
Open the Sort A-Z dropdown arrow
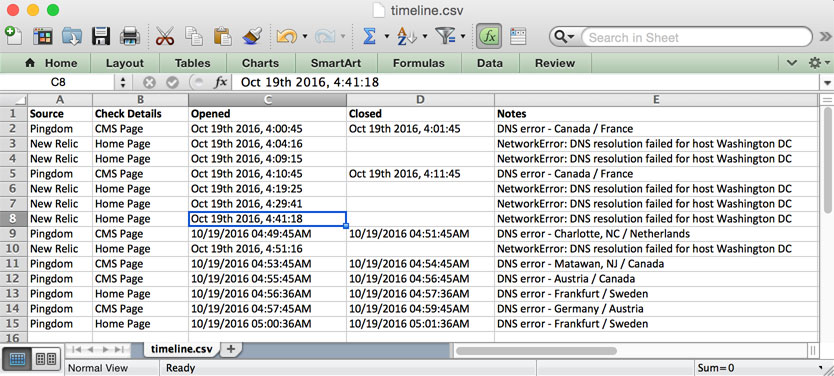pos(425,37)
